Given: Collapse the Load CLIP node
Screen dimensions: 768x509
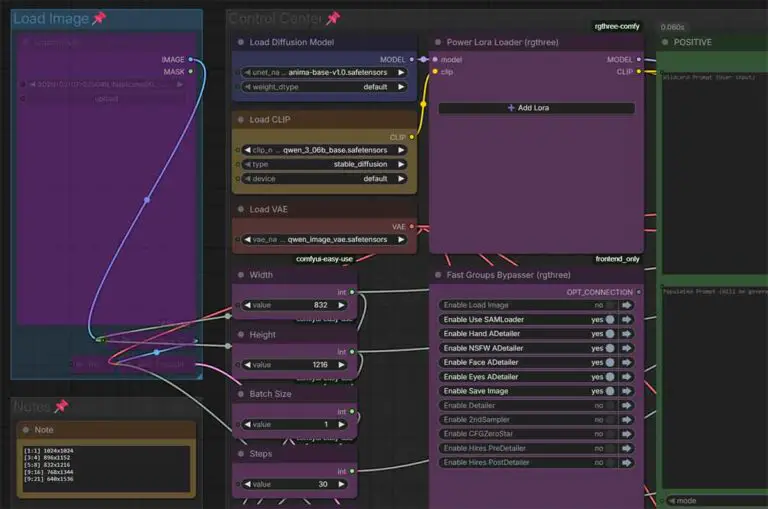Looking at the screenshot, I should [x=241, y=120].
